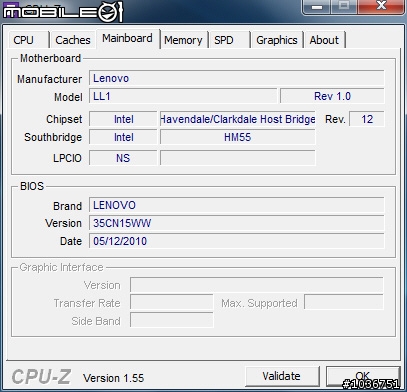407x392 pixels.
Task: Click BIOS Version field 35CN15WW
Action: pyautogui.click(x=237, y=223)
